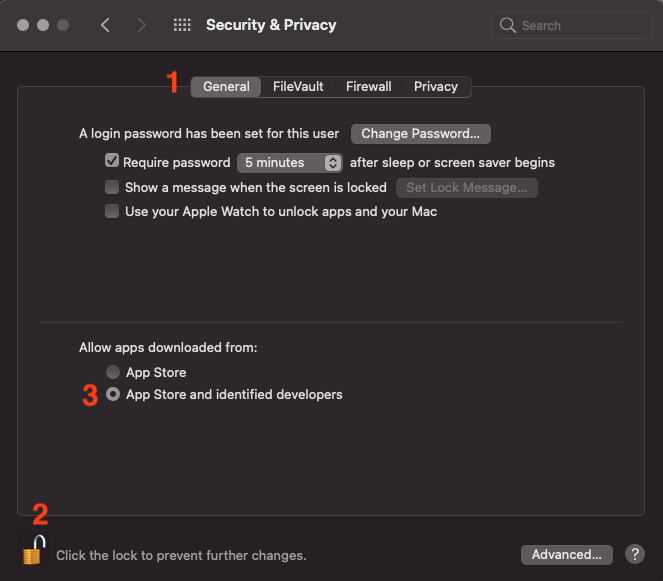Viewport: 663px width, 581px height.
Task: Open the 5 minutes delay dropdown
Action: coord(290,162)
